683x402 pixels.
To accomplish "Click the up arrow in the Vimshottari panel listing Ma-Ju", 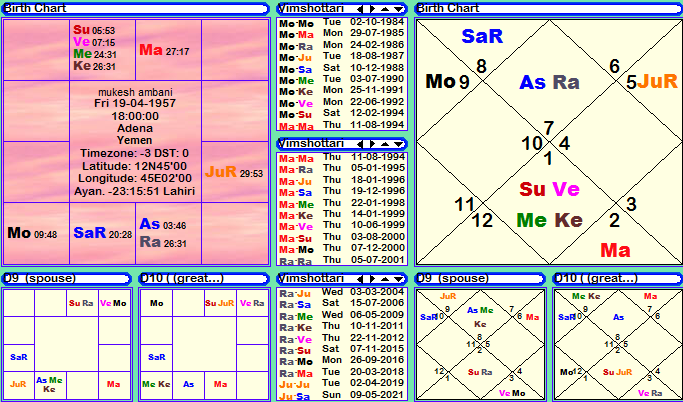I will coord(385,144).
